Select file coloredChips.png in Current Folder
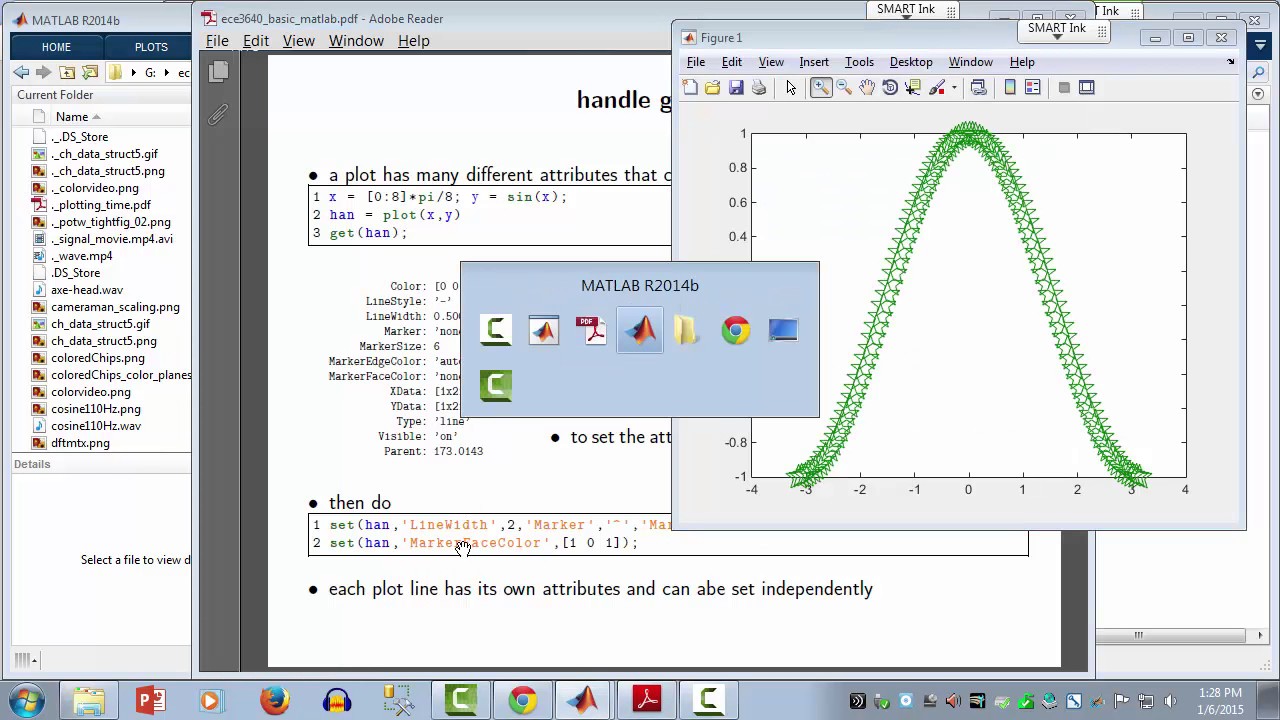 tap(97, 358)
